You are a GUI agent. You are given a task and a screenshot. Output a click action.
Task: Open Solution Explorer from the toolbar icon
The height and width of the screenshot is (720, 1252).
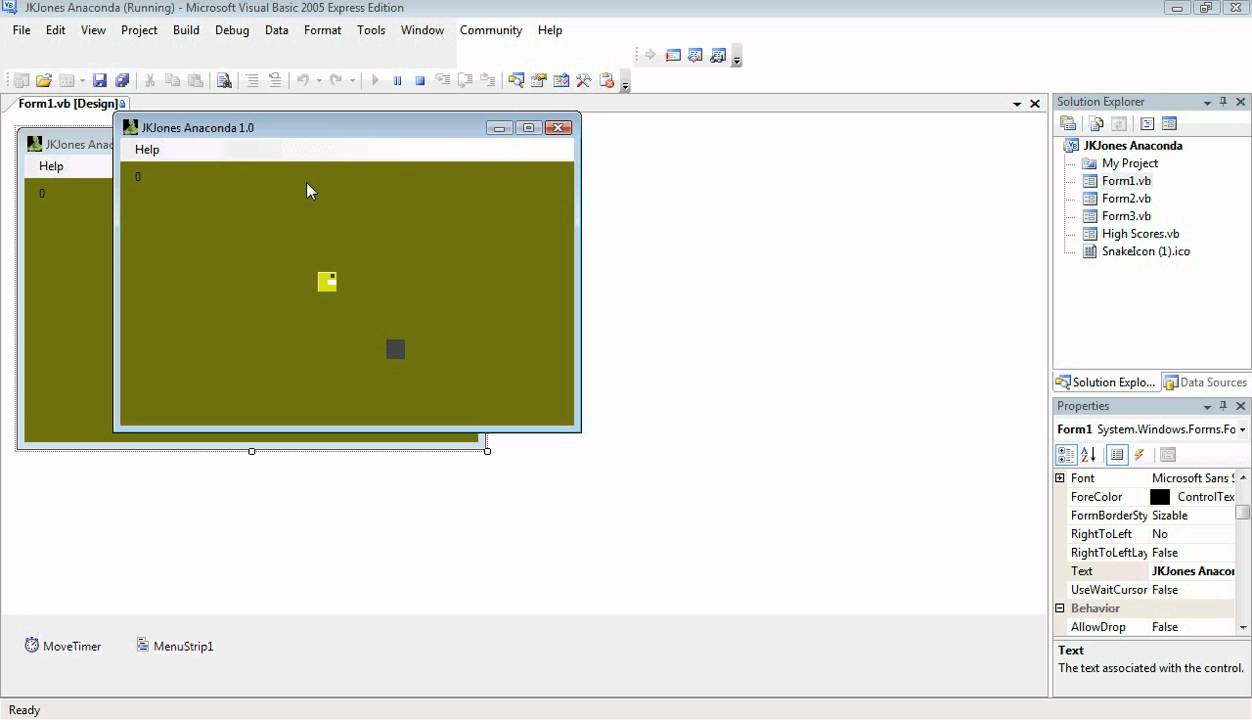coord(516,81)
